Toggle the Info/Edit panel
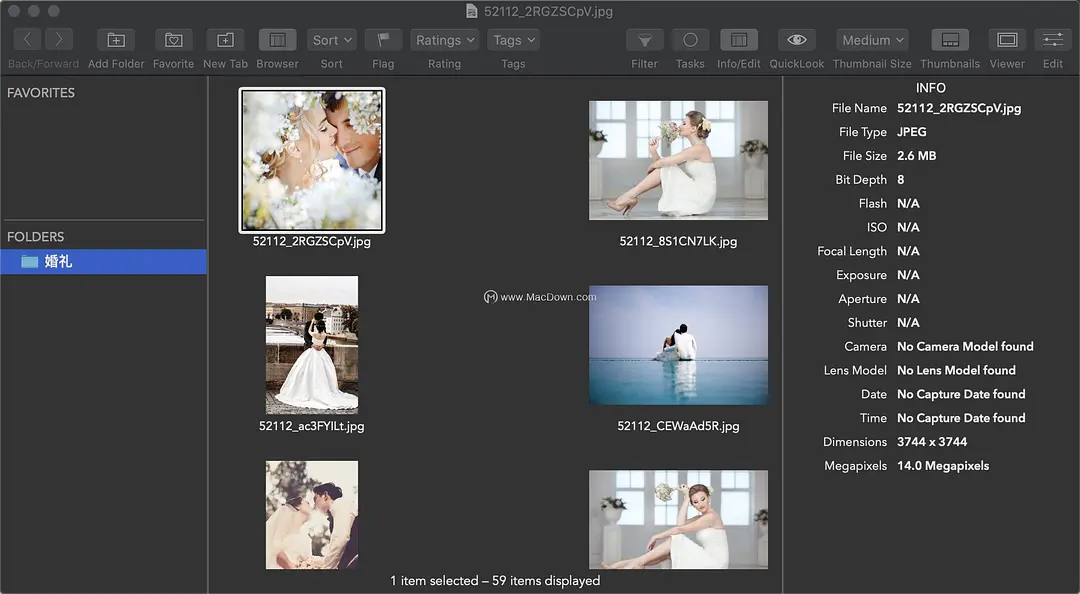The image size is (1080, 594). point(738,40)
